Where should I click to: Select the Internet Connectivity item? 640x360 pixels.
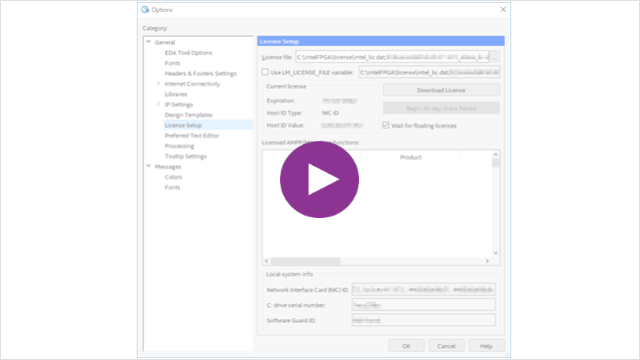click(192, 84)
